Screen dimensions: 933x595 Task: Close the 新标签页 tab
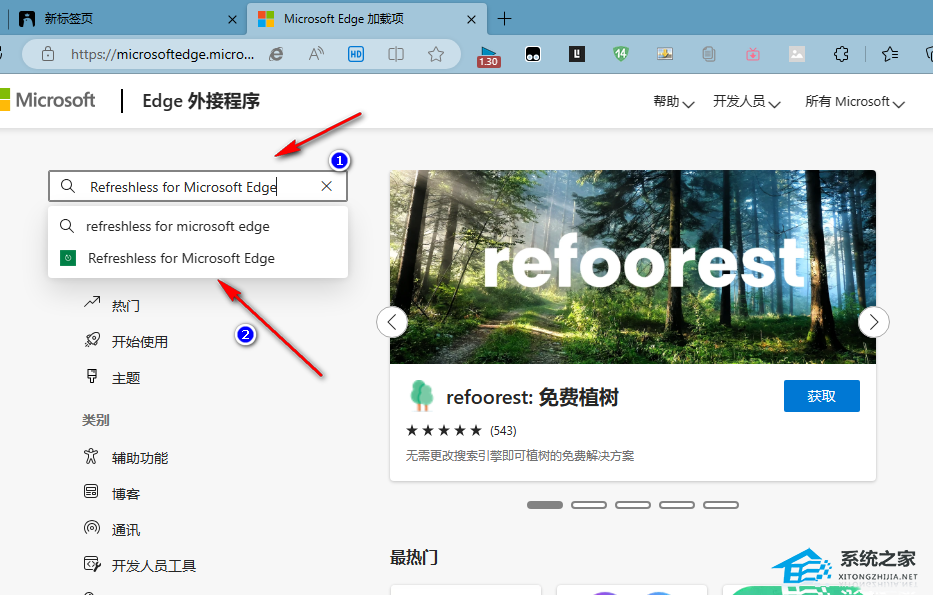pyautogui.click(x=233, y=20)
